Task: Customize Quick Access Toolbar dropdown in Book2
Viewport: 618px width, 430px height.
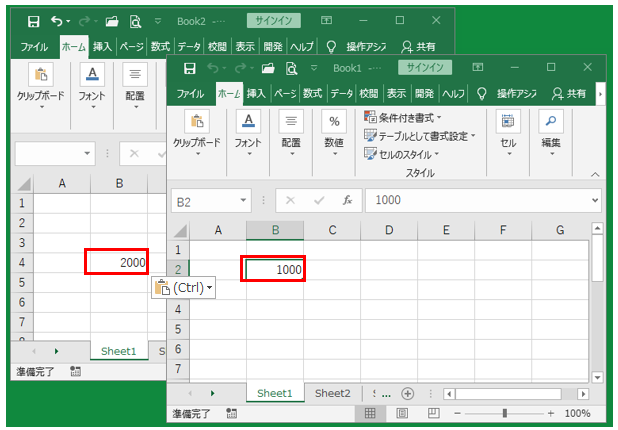Action: click(158, 21)
